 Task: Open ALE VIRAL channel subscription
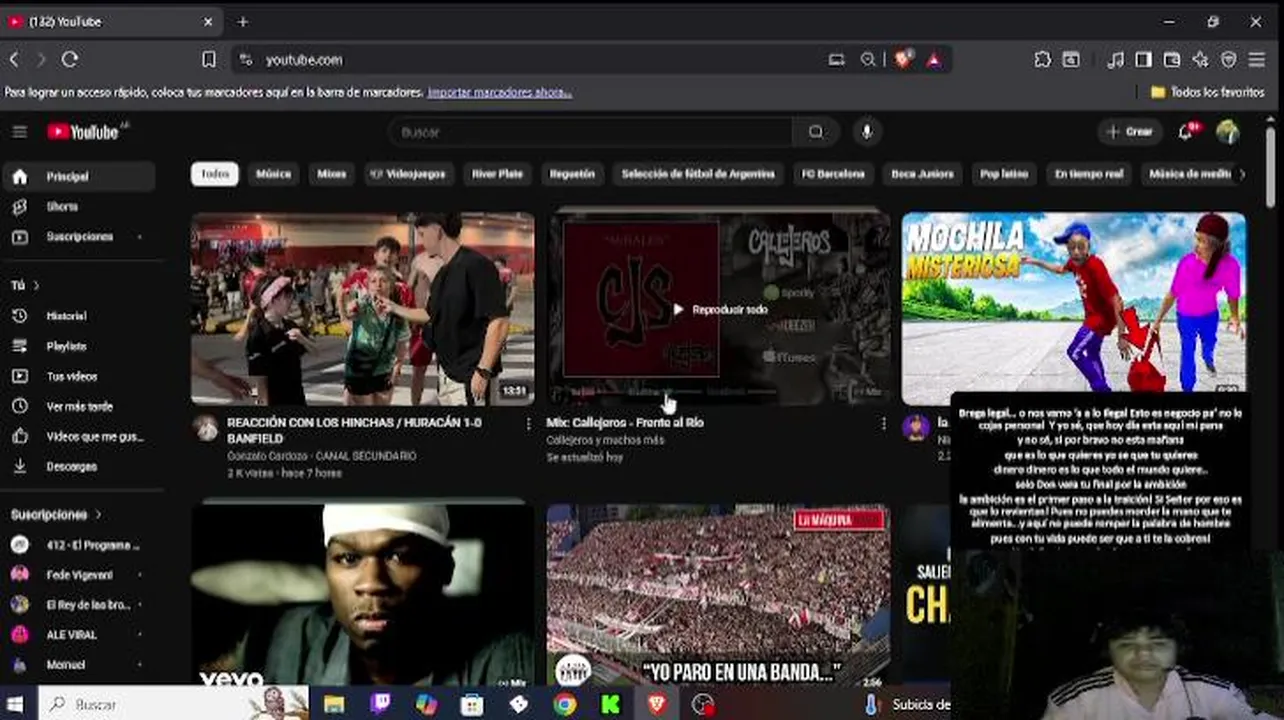tap(78, 635)
